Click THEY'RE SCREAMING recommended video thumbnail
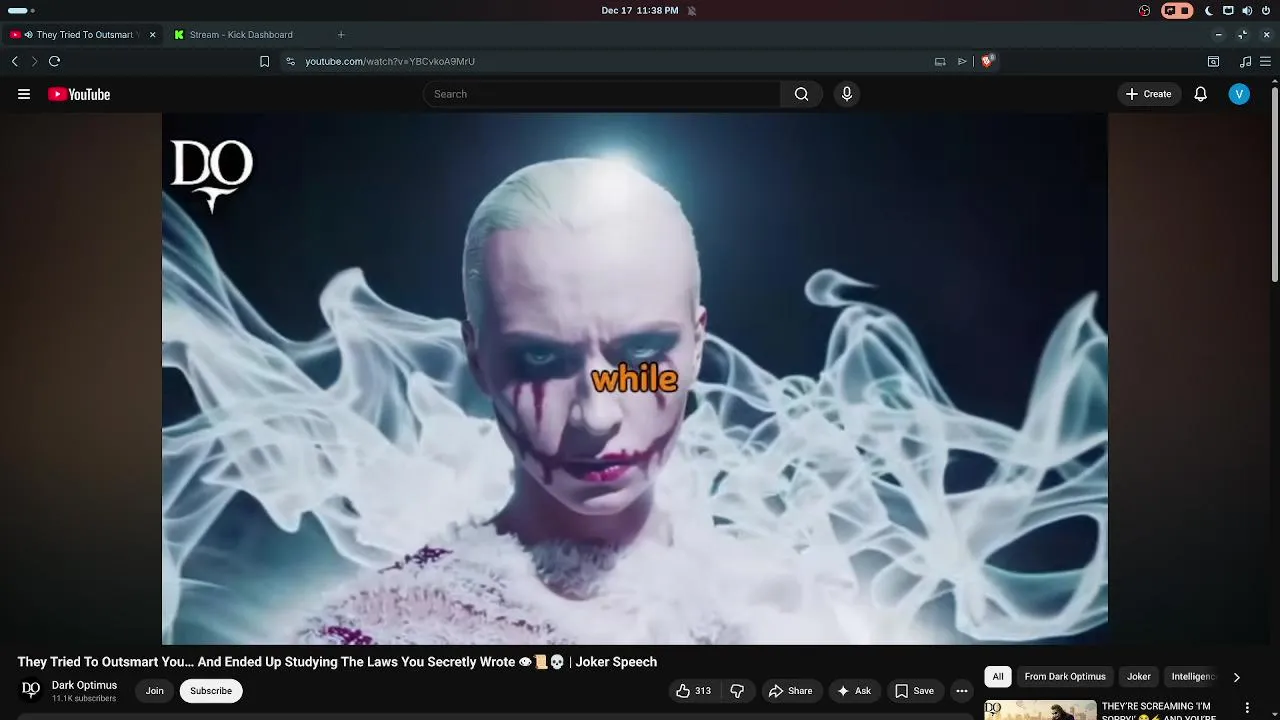This screenshot has height=720, width=1280. 1040,710
